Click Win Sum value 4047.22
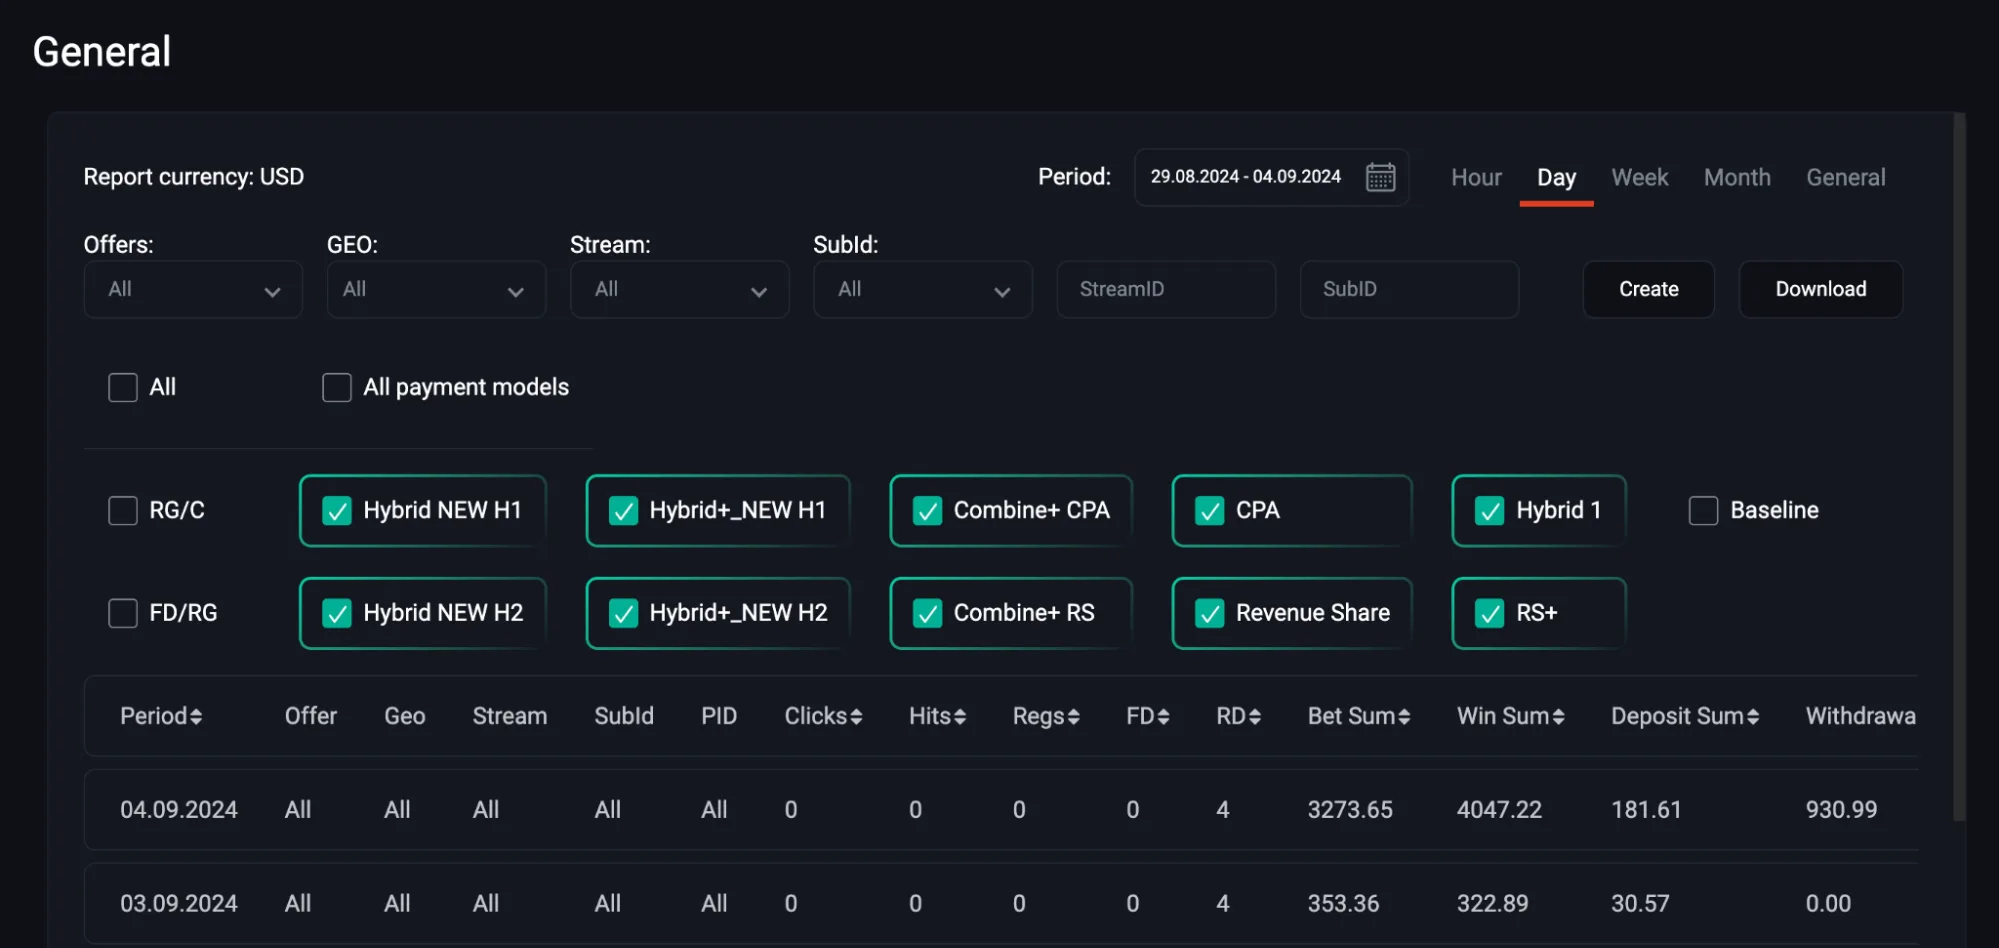This screenshot has height=948, width=1999. [x=1499, y=809]
